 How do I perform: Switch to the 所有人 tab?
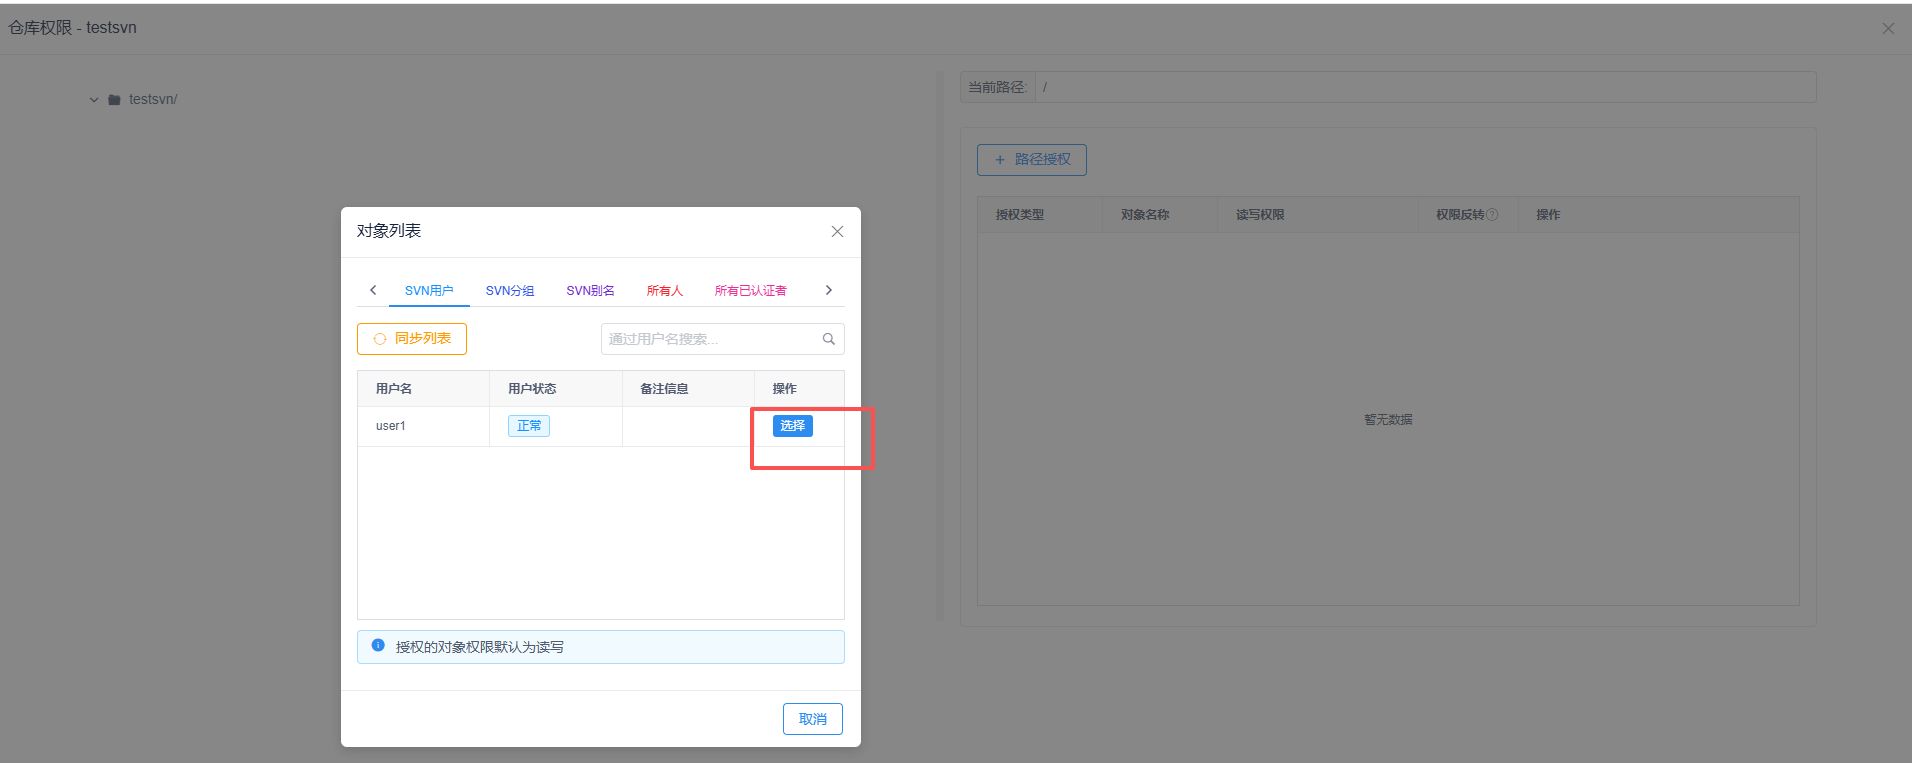pyautogui.click(x=664, y=290)
